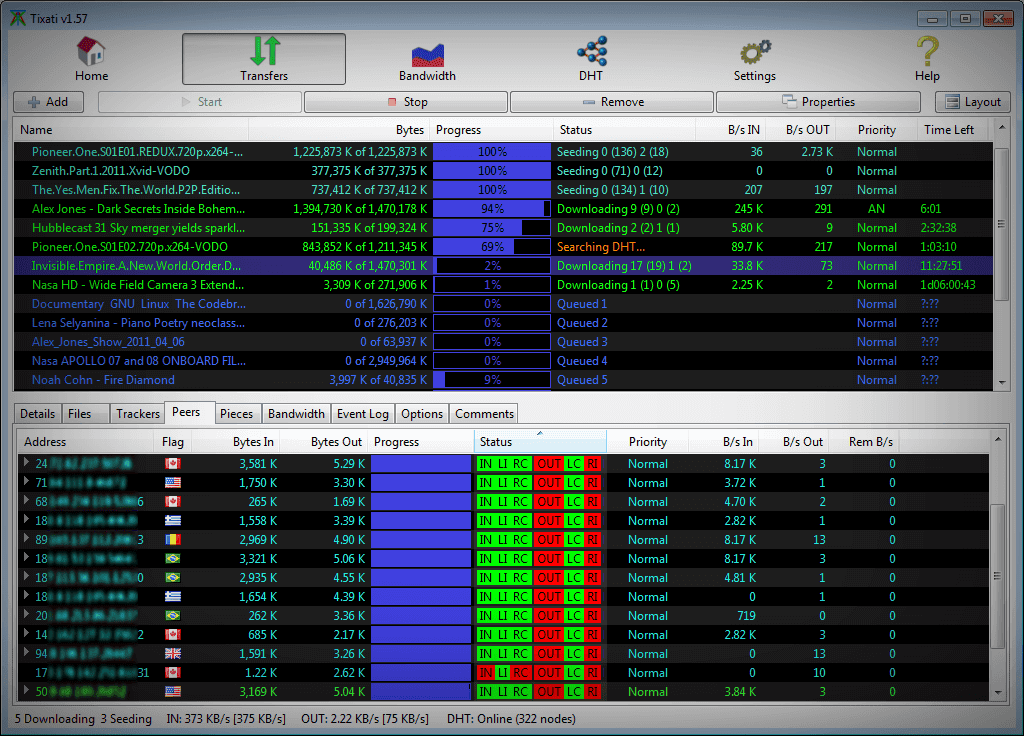Click the US flag on peer 50 row

tap(173, 691)
